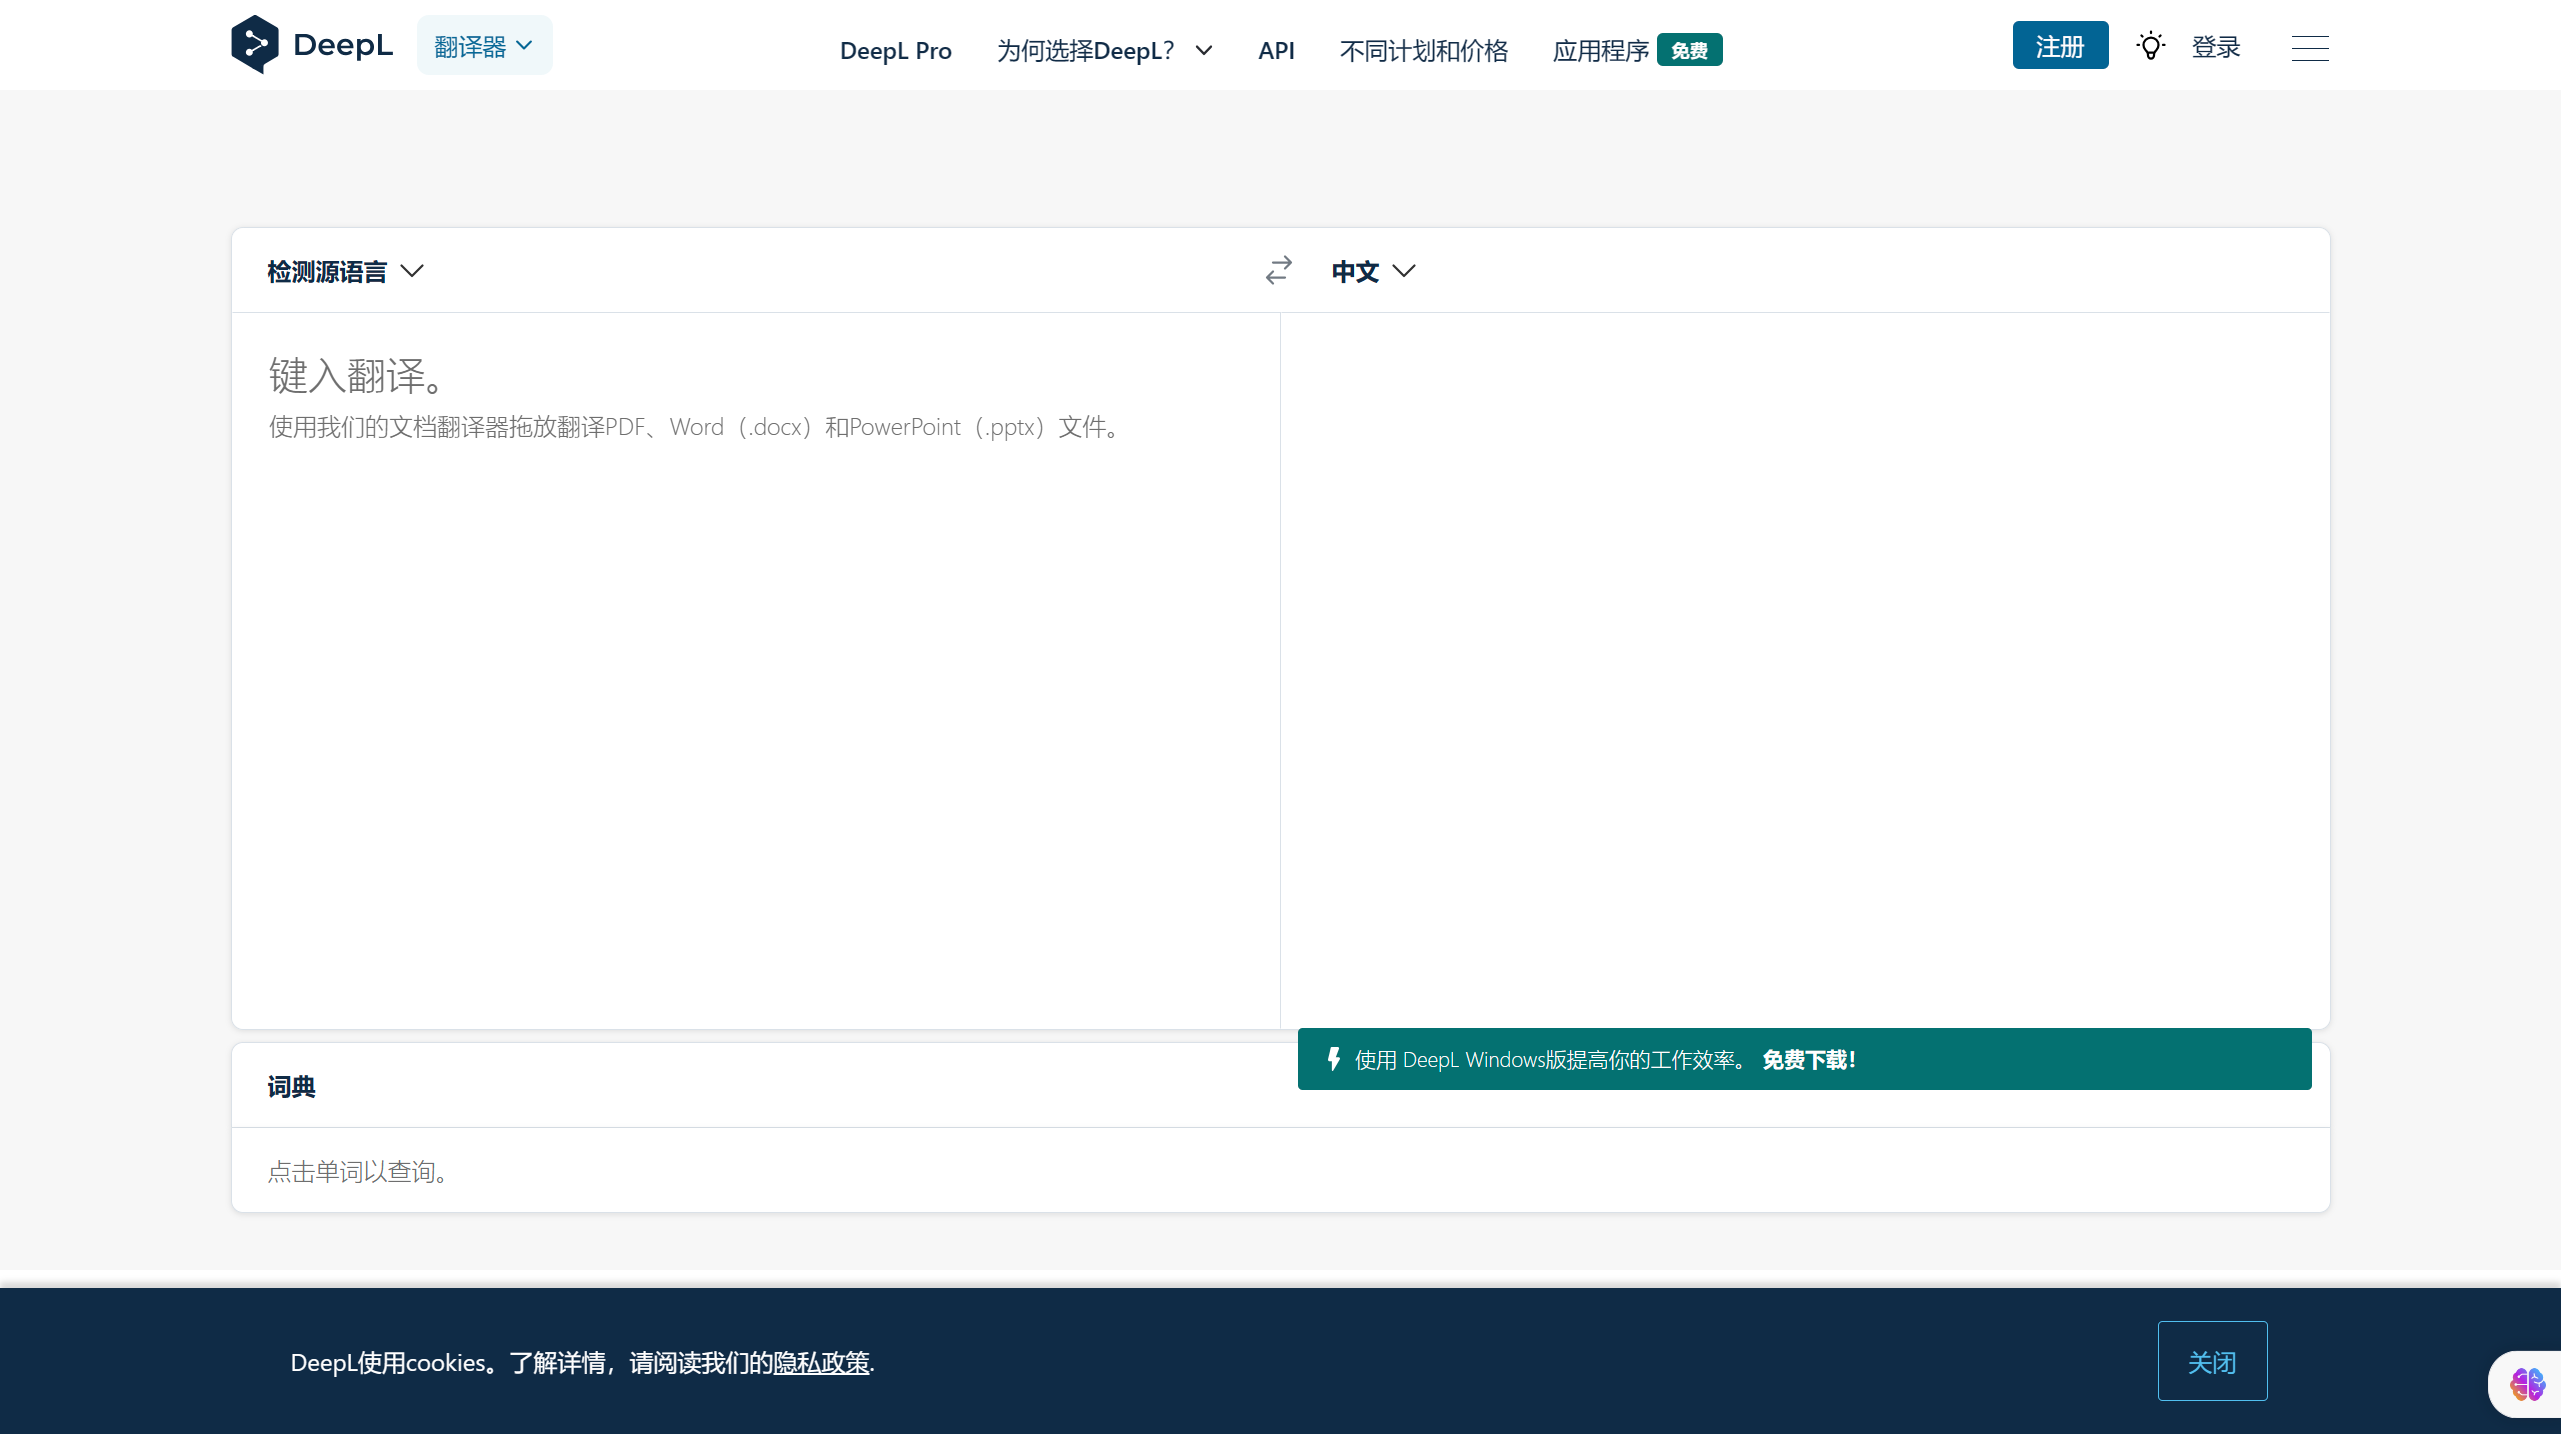
Task: Click the DeepL logo icon
Action: pos(256,44)
